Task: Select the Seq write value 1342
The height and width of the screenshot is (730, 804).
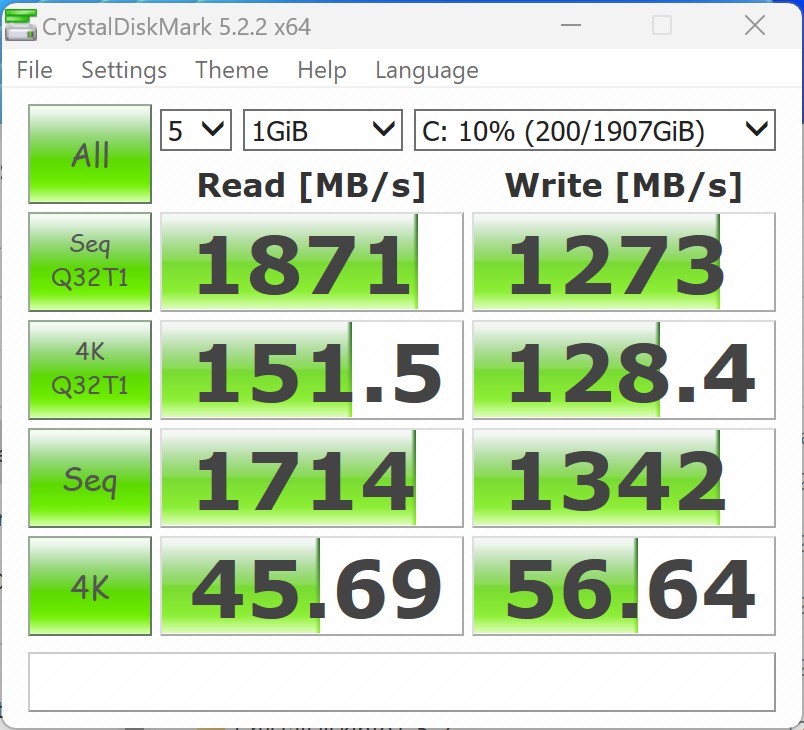Action: (624, 478)
